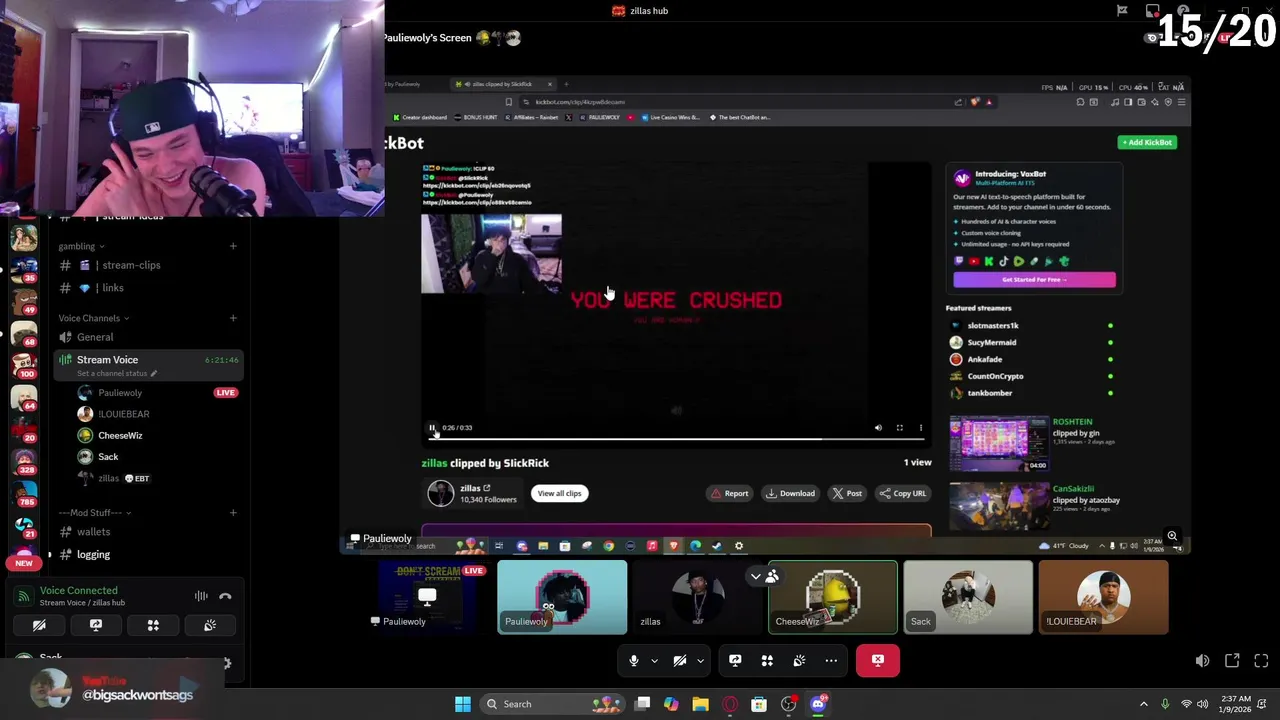Click Copy URL in streamed page
The height and width of the screenshot is (720, 1280).
pos(903,493)
